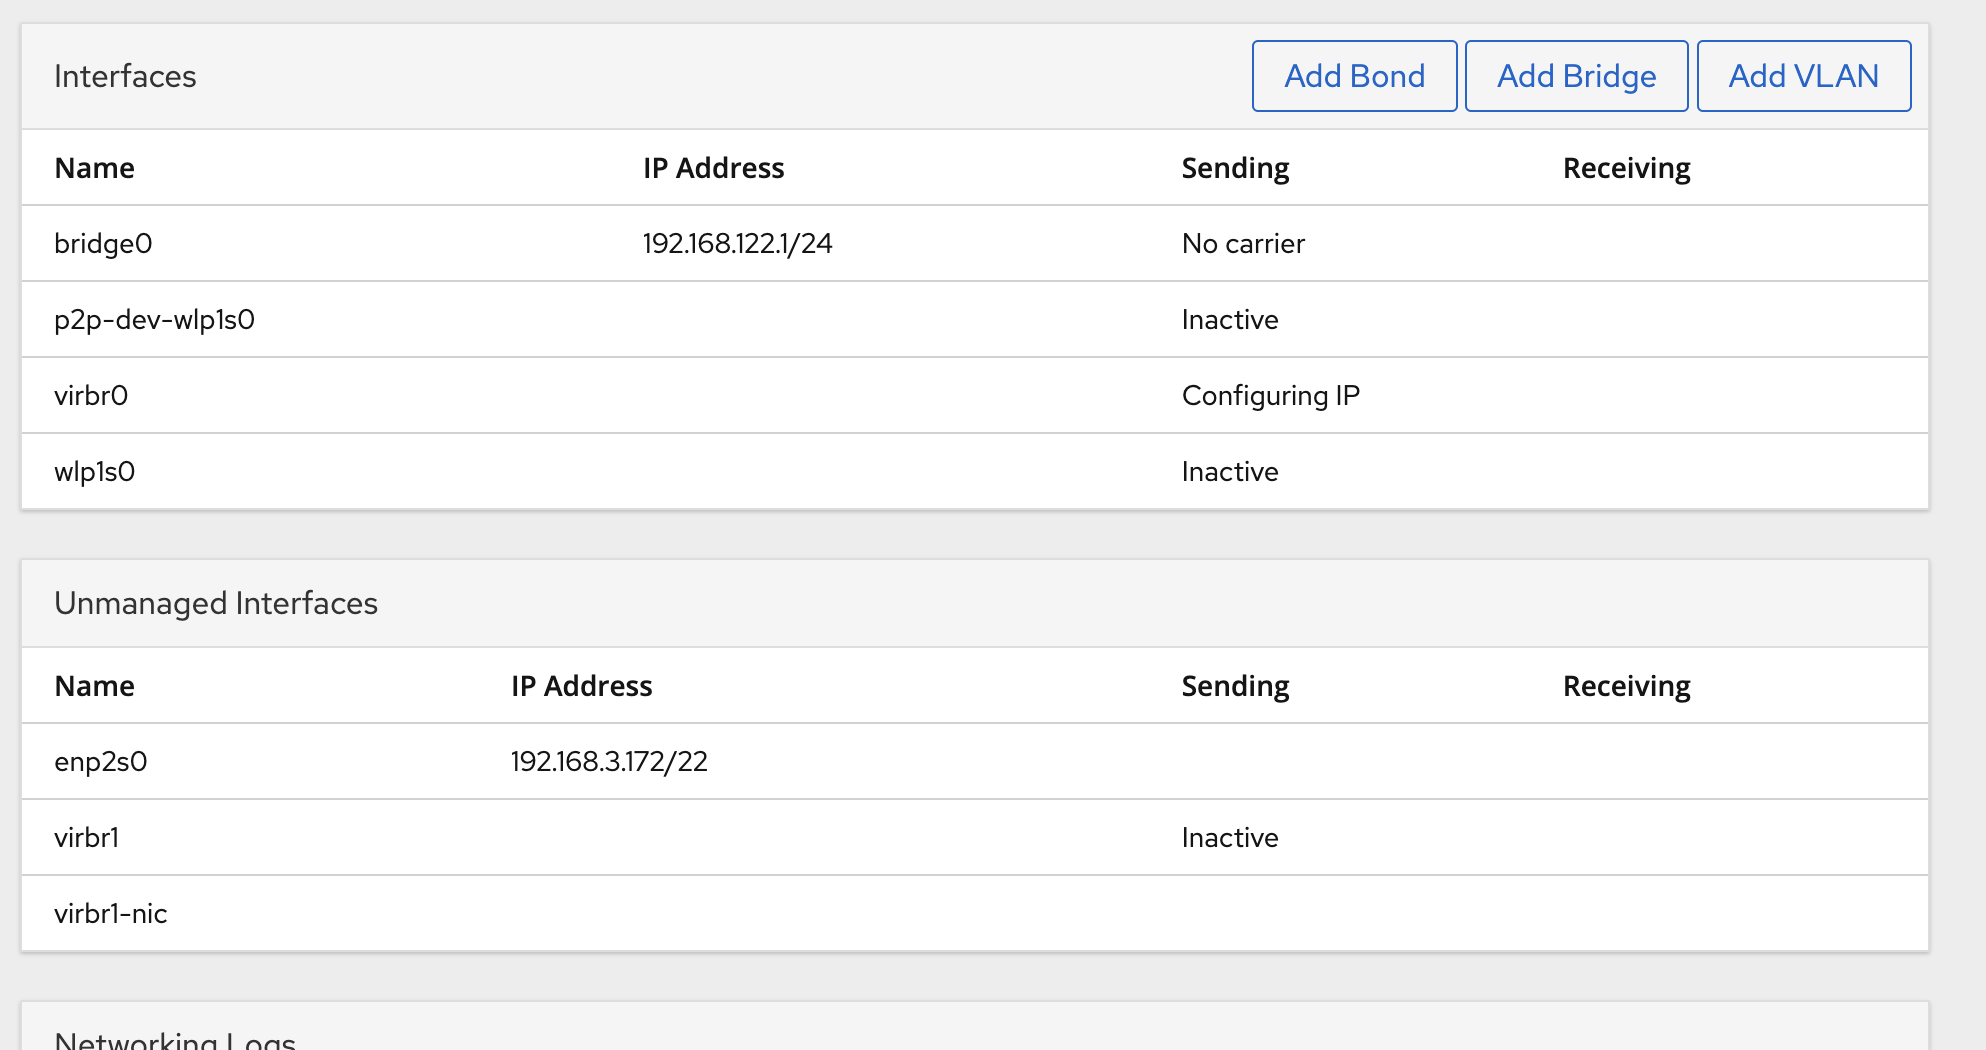Open the virbr1 unmanaged interface row

click(975, 837)
